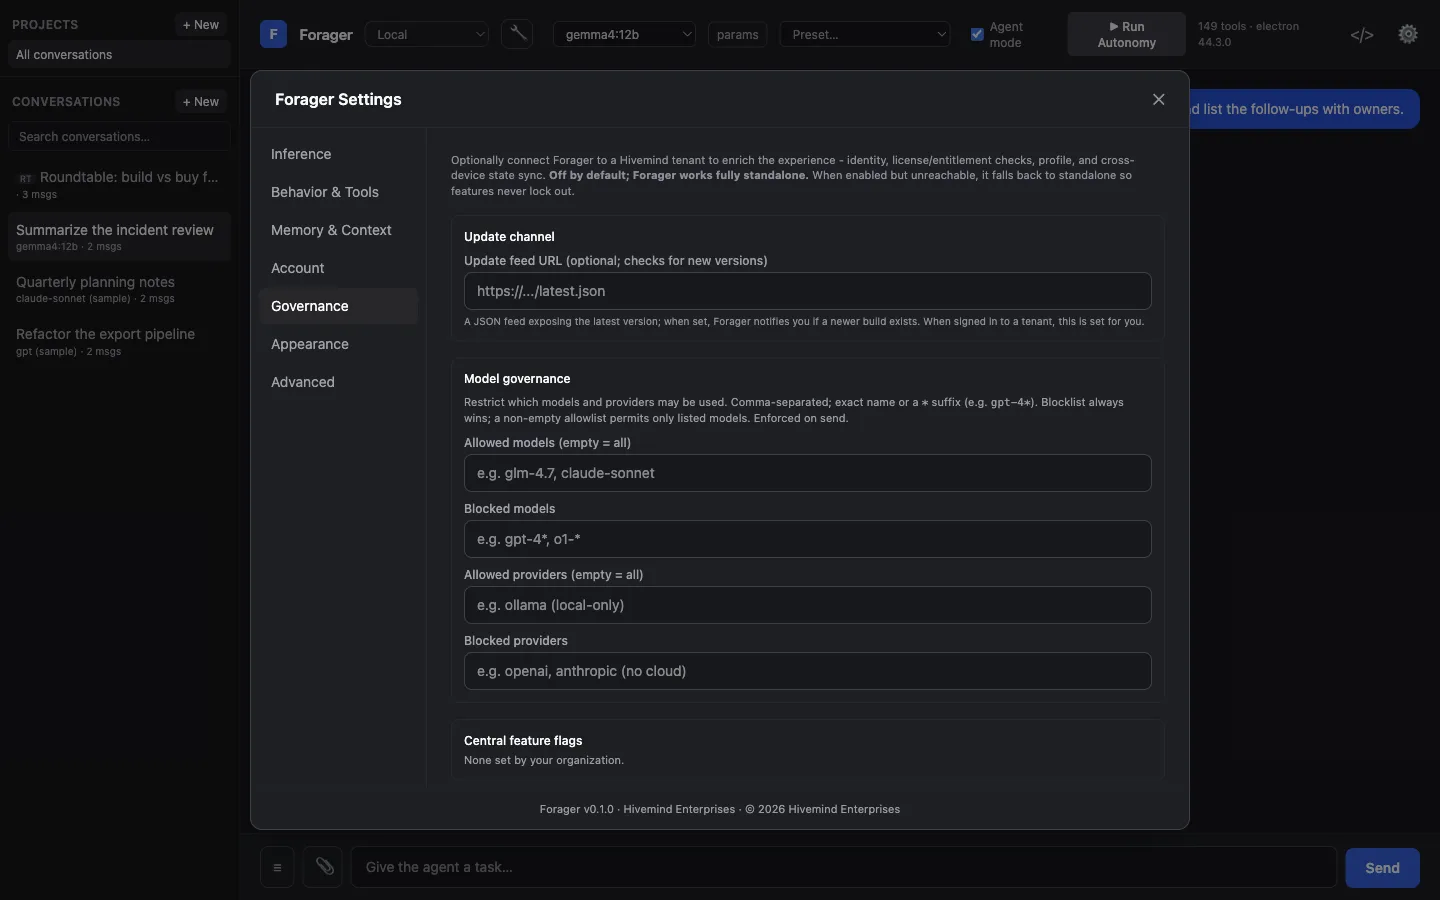Click the Blocked providers input field
The height and width of the screenshot is (900, 1440).
click(x=807, y=671)
